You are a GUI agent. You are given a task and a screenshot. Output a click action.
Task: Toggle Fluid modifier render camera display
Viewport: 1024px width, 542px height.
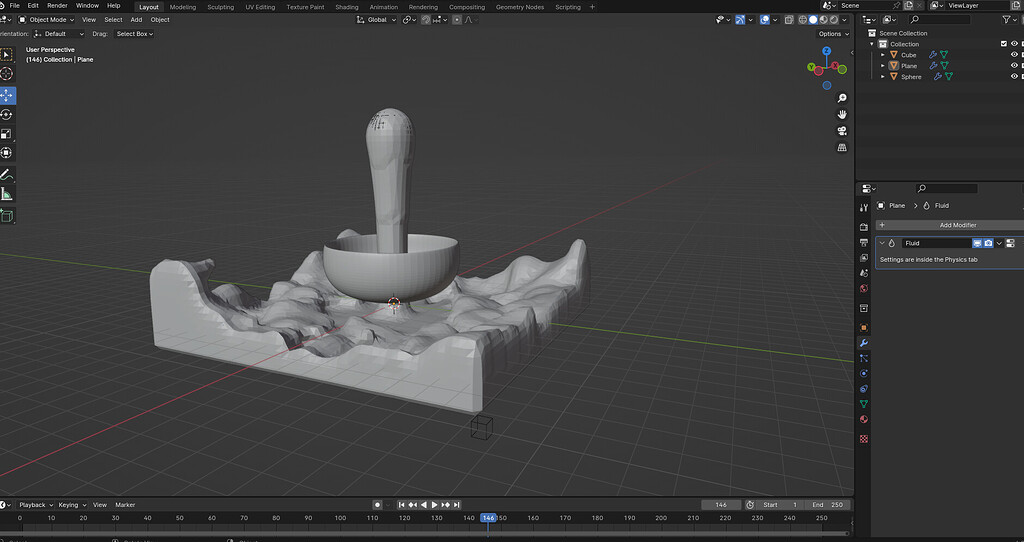point(988,243)
